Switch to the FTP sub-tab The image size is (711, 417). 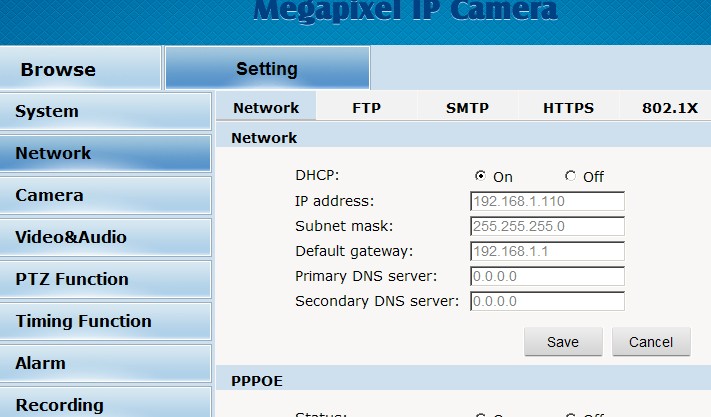tap(367, 108)
